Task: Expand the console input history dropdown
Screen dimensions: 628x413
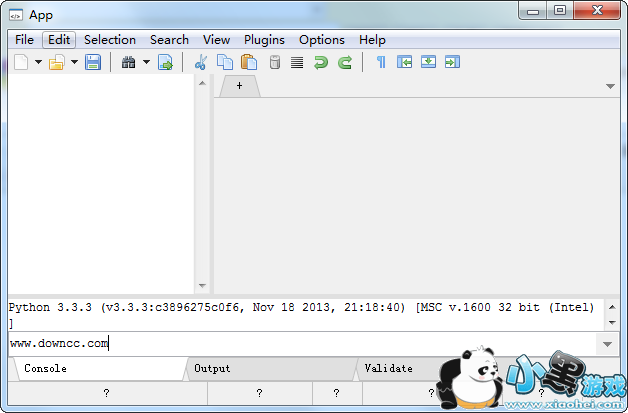Action: tap(607, 344)
